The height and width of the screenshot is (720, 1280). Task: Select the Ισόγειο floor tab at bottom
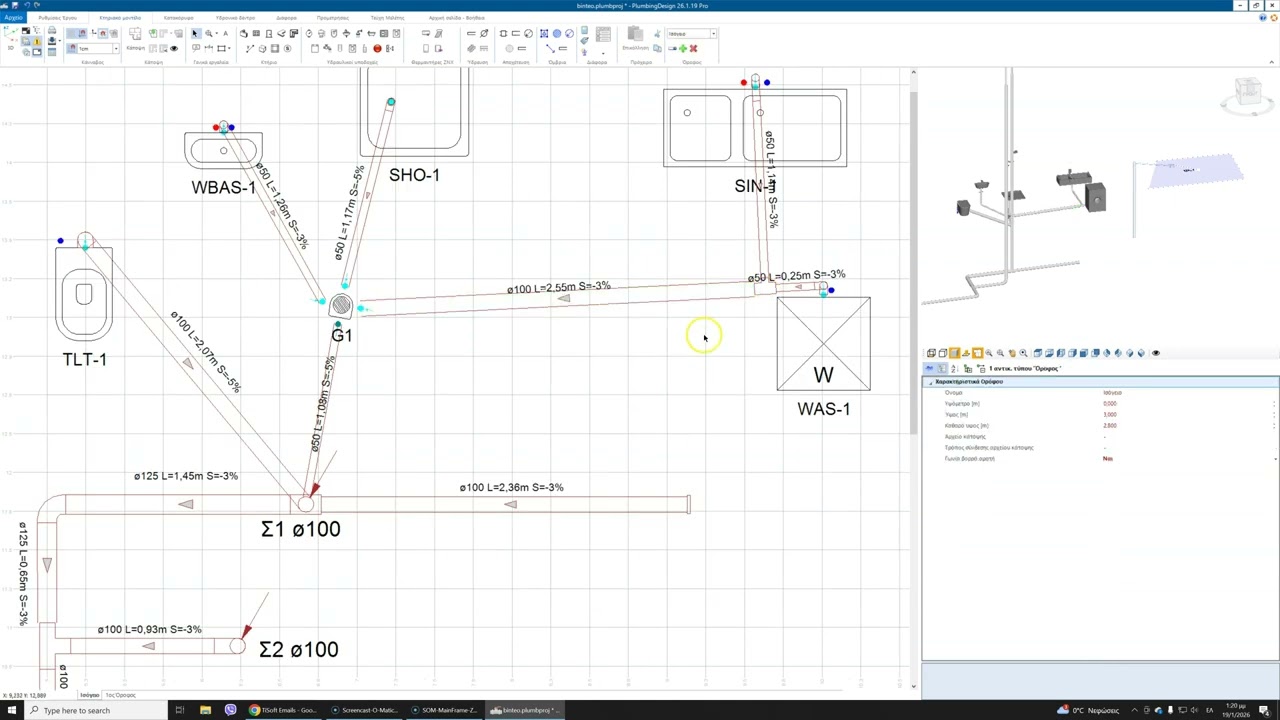(x=90, y=695)
